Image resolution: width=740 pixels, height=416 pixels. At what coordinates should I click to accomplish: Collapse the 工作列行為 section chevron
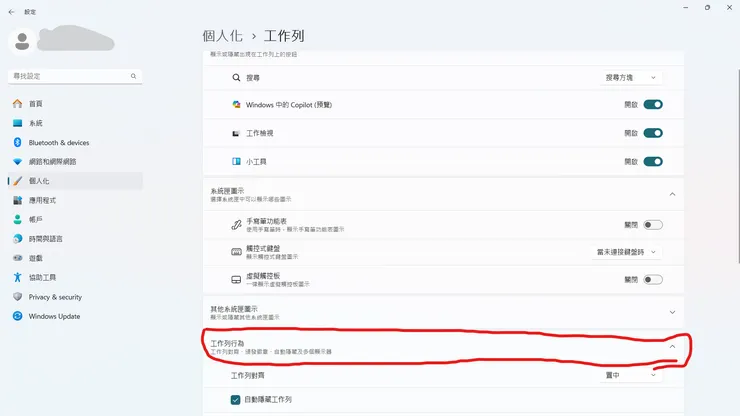pos(673,347)
